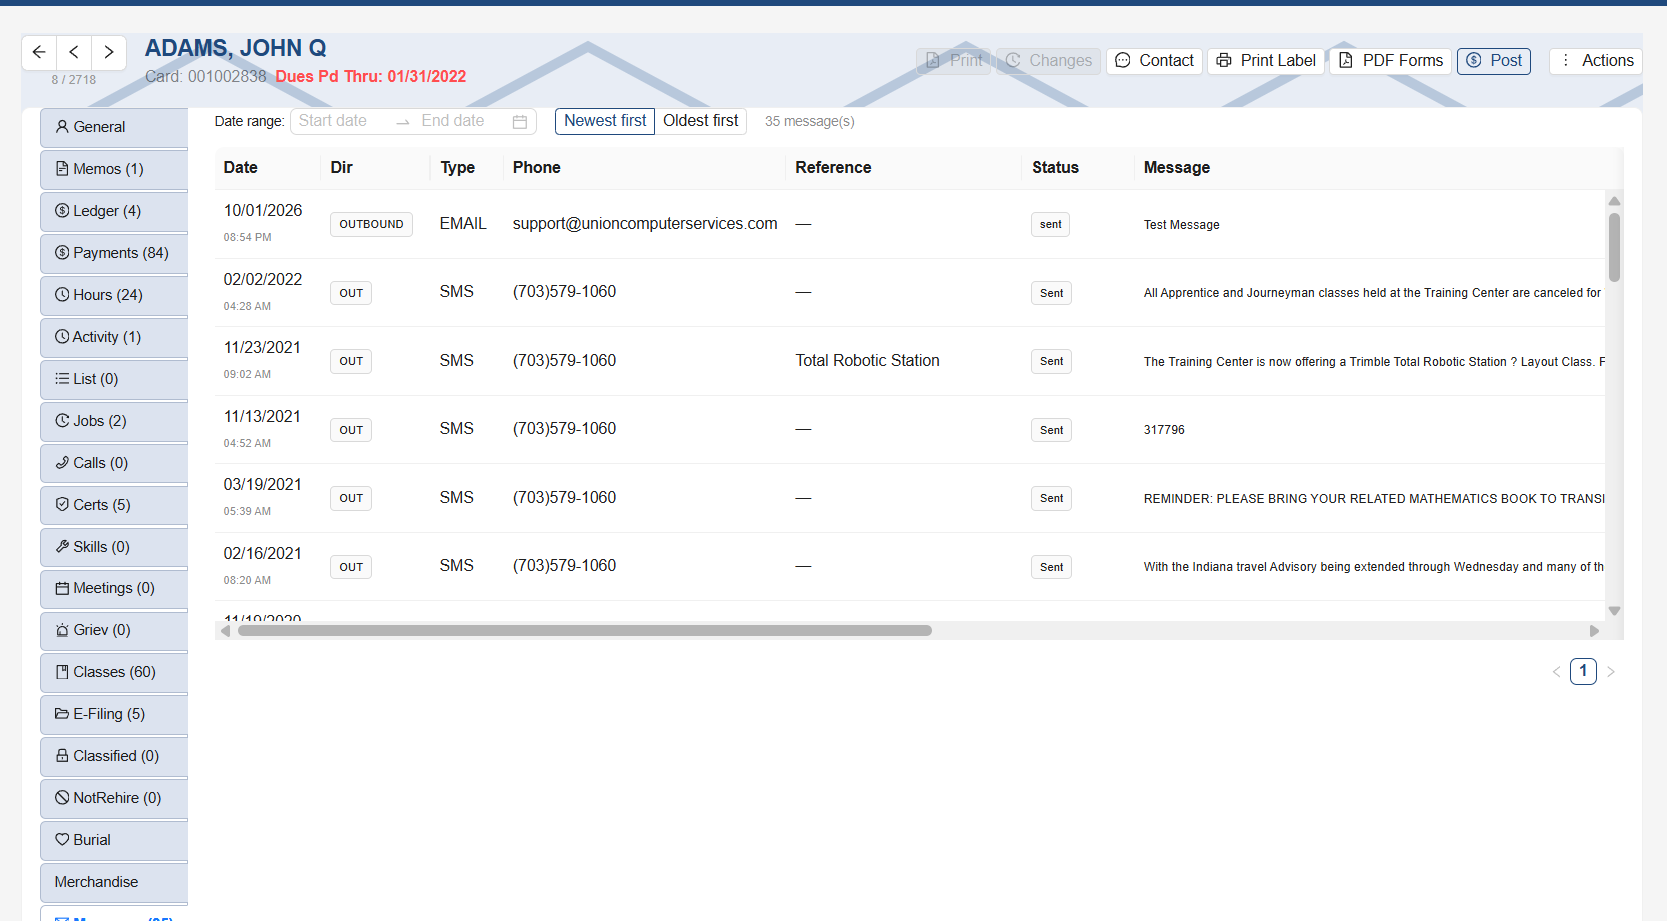Open Payments (84) tab
This screenshot has height=921, width=1667.
[114, 253]
